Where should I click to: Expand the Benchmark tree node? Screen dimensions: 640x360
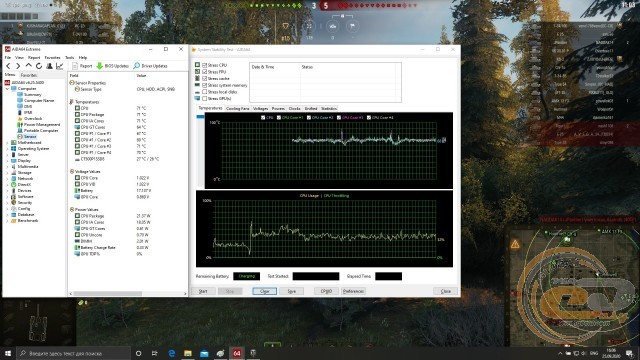click(7, 221)
